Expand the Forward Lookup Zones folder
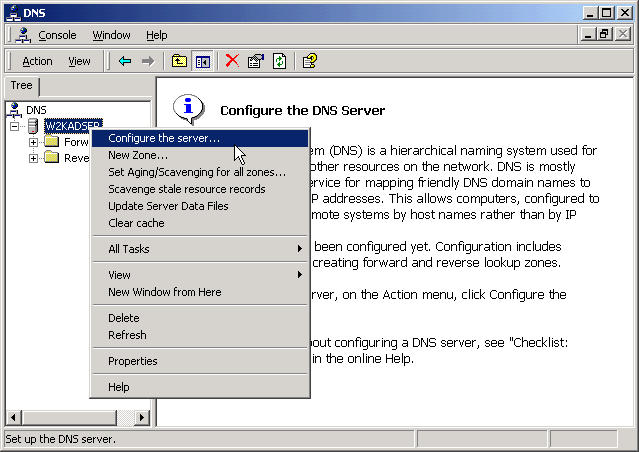The image size is (639, 452). 33,142
